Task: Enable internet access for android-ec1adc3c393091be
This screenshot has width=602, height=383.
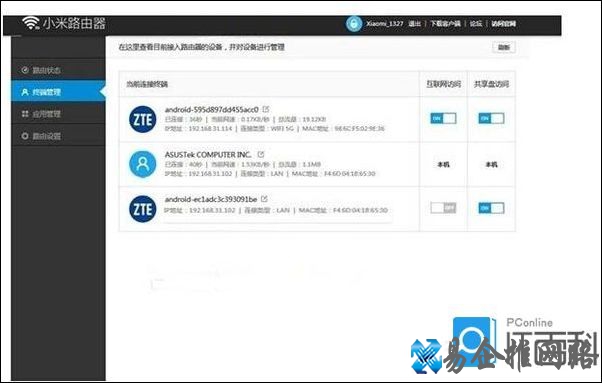Action: pyautogui.click(x=443, y=208)
